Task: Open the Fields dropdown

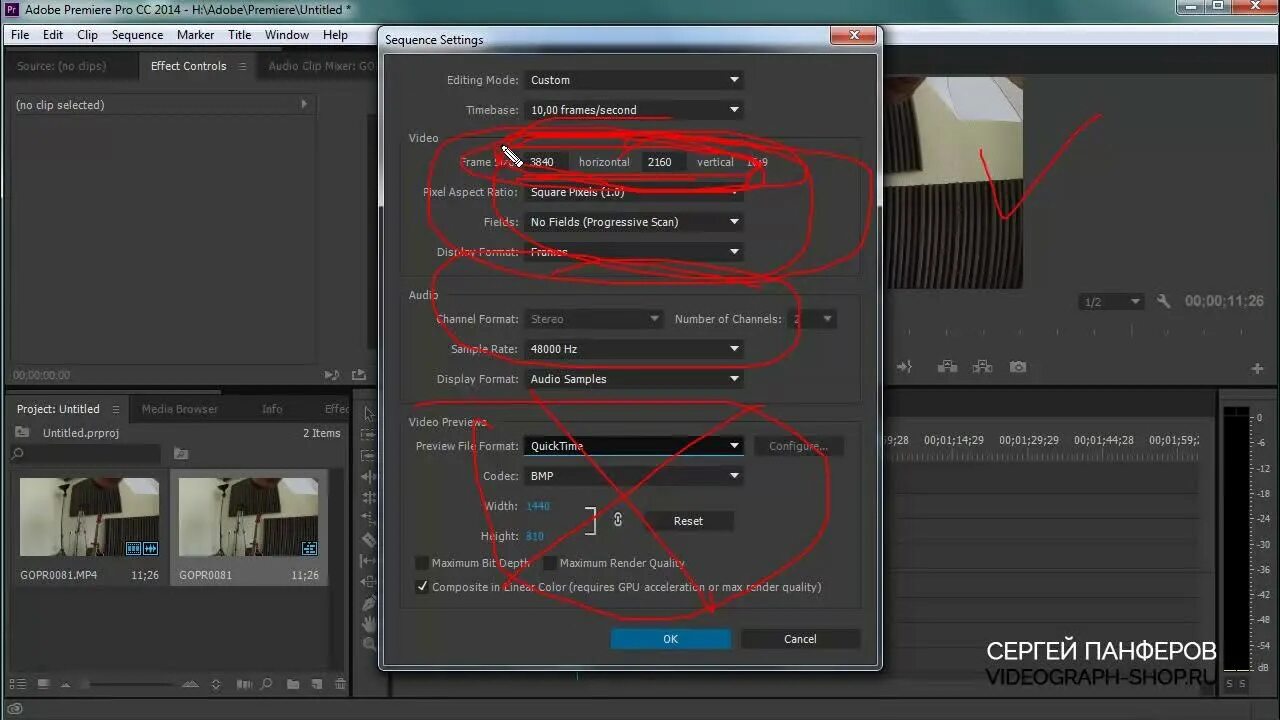Action: (634, 222)
